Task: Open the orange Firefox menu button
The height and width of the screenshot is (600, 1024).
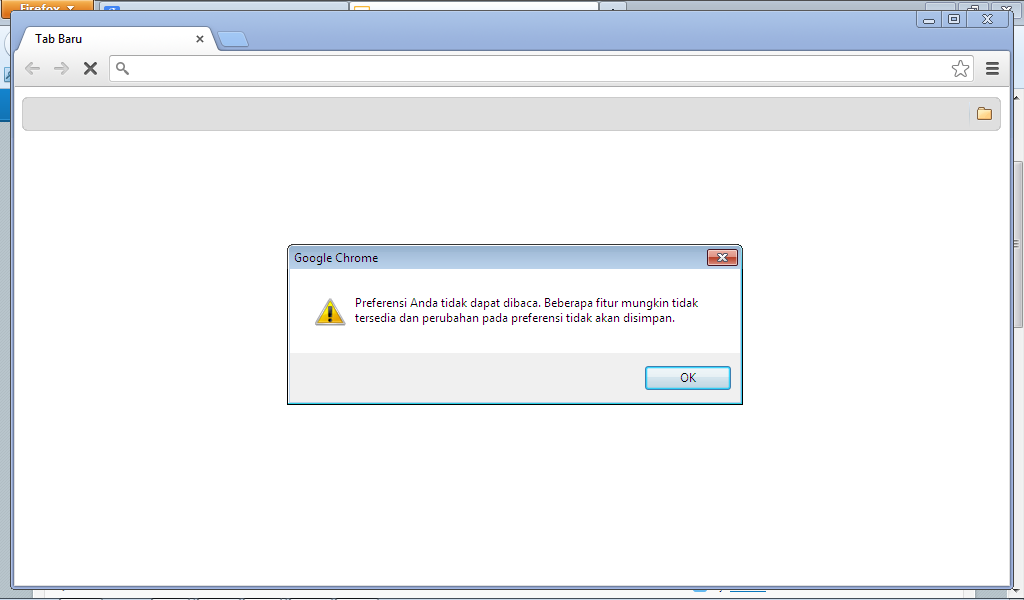Action: (47, 8)
